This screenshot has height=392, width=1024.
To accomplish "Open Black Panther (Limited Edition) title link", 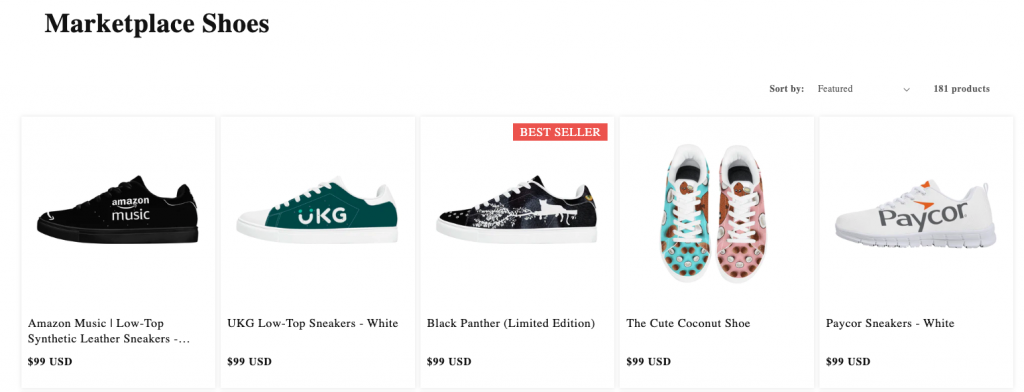I will pos(511,323).
